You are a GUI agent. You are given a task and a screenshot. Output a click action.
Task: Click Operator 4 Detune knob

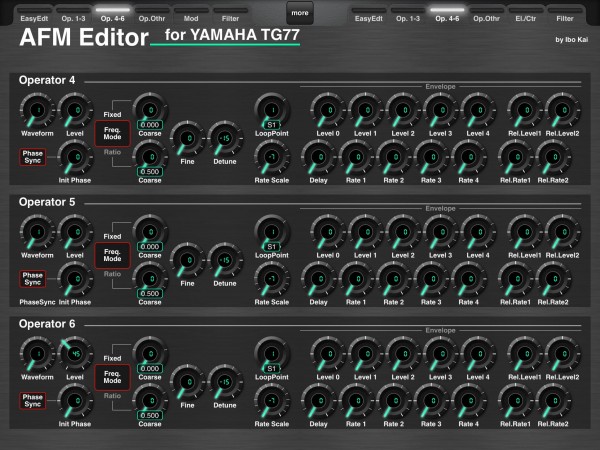(x=225, y=139)
